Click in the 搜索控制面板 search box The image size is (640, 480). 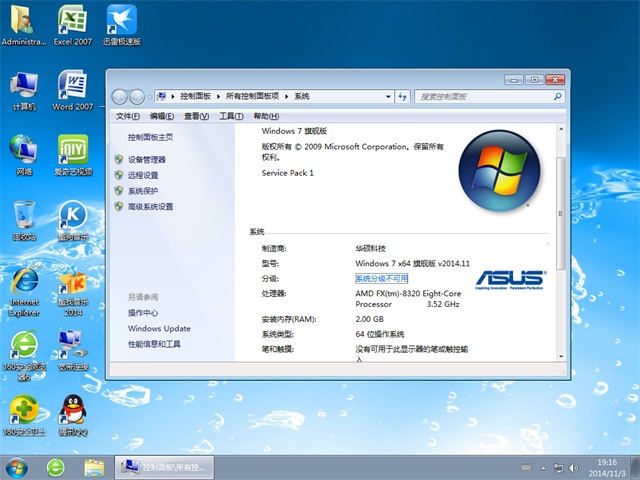(480, 97)
